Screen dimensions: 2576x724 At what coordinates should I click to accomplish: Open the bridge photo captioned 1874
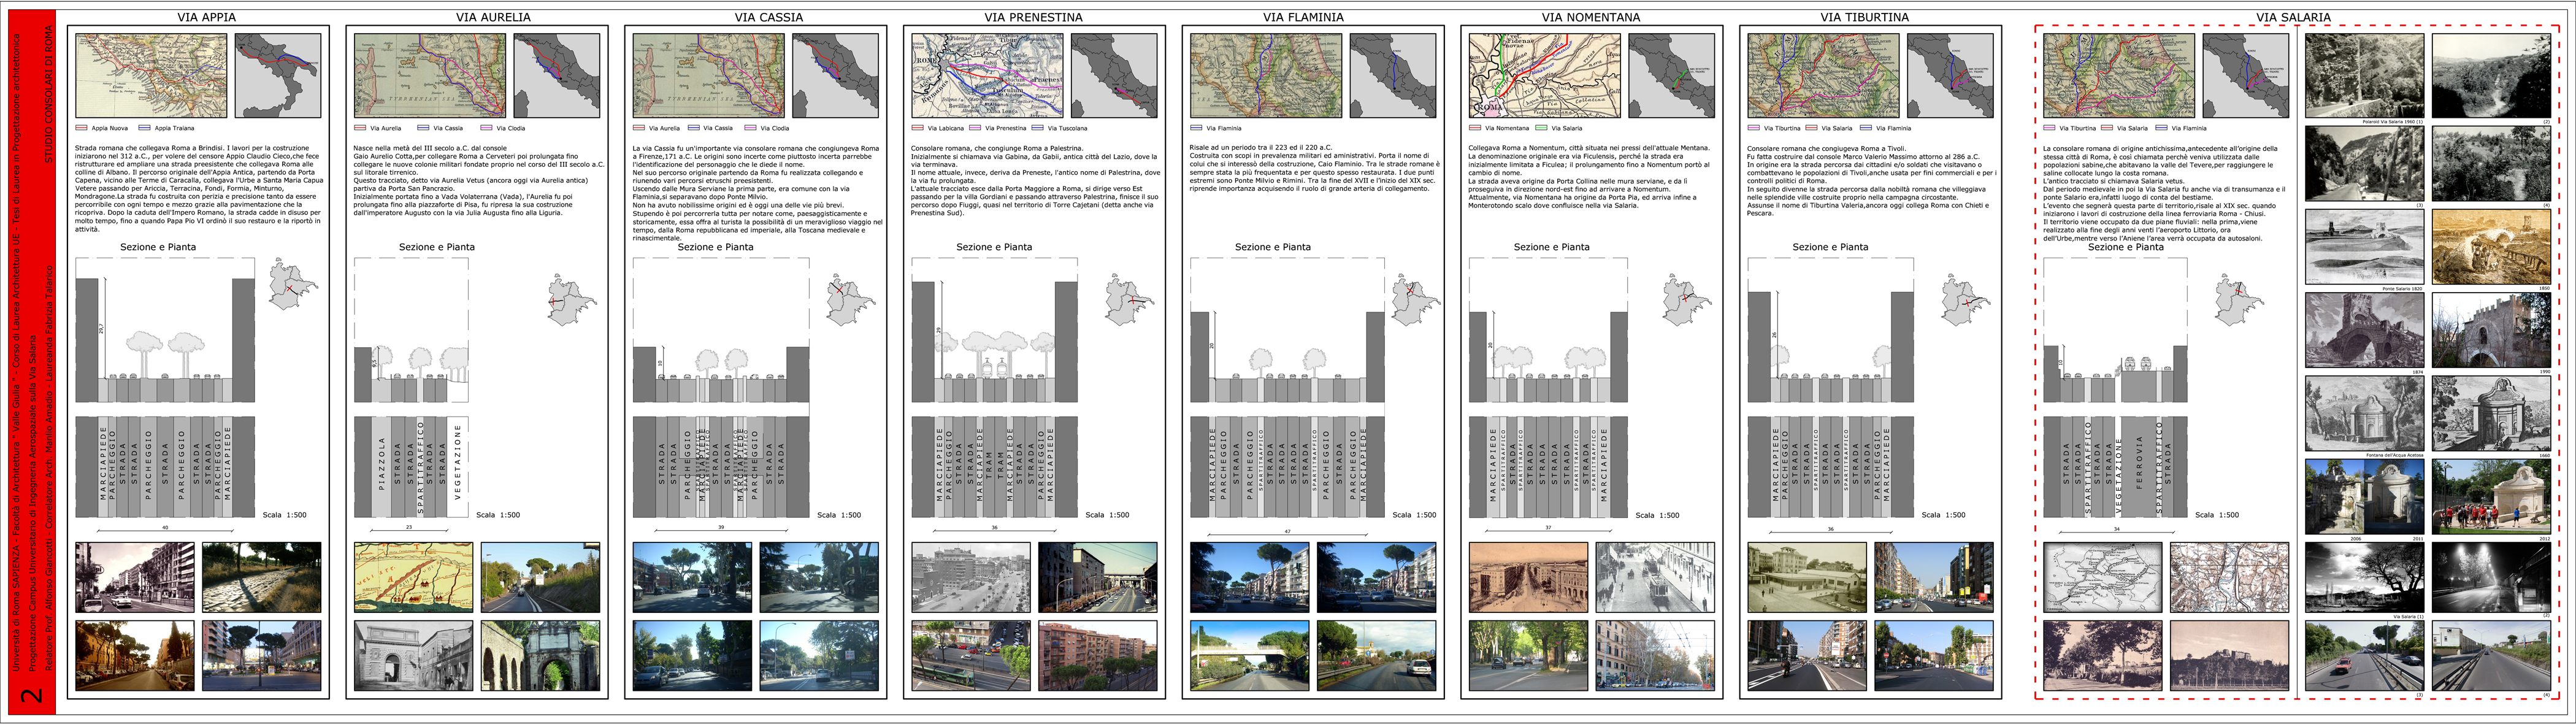(2364, 330)
